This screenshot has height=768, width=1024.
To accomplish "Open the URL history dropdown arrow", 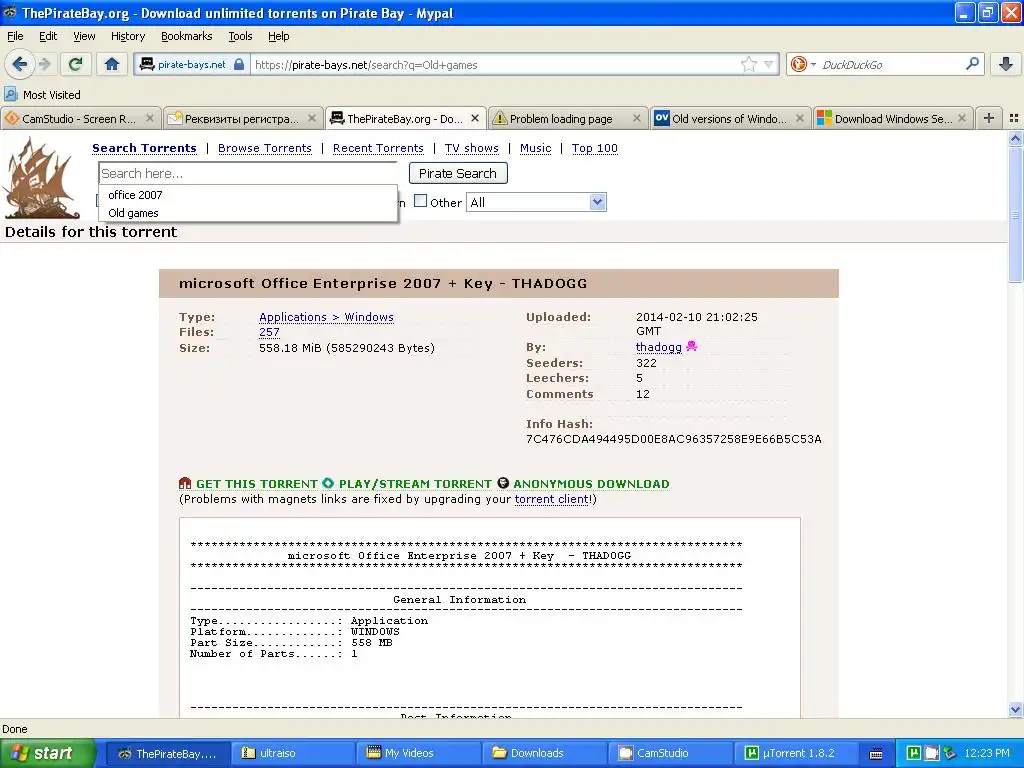I will point(769,64).
